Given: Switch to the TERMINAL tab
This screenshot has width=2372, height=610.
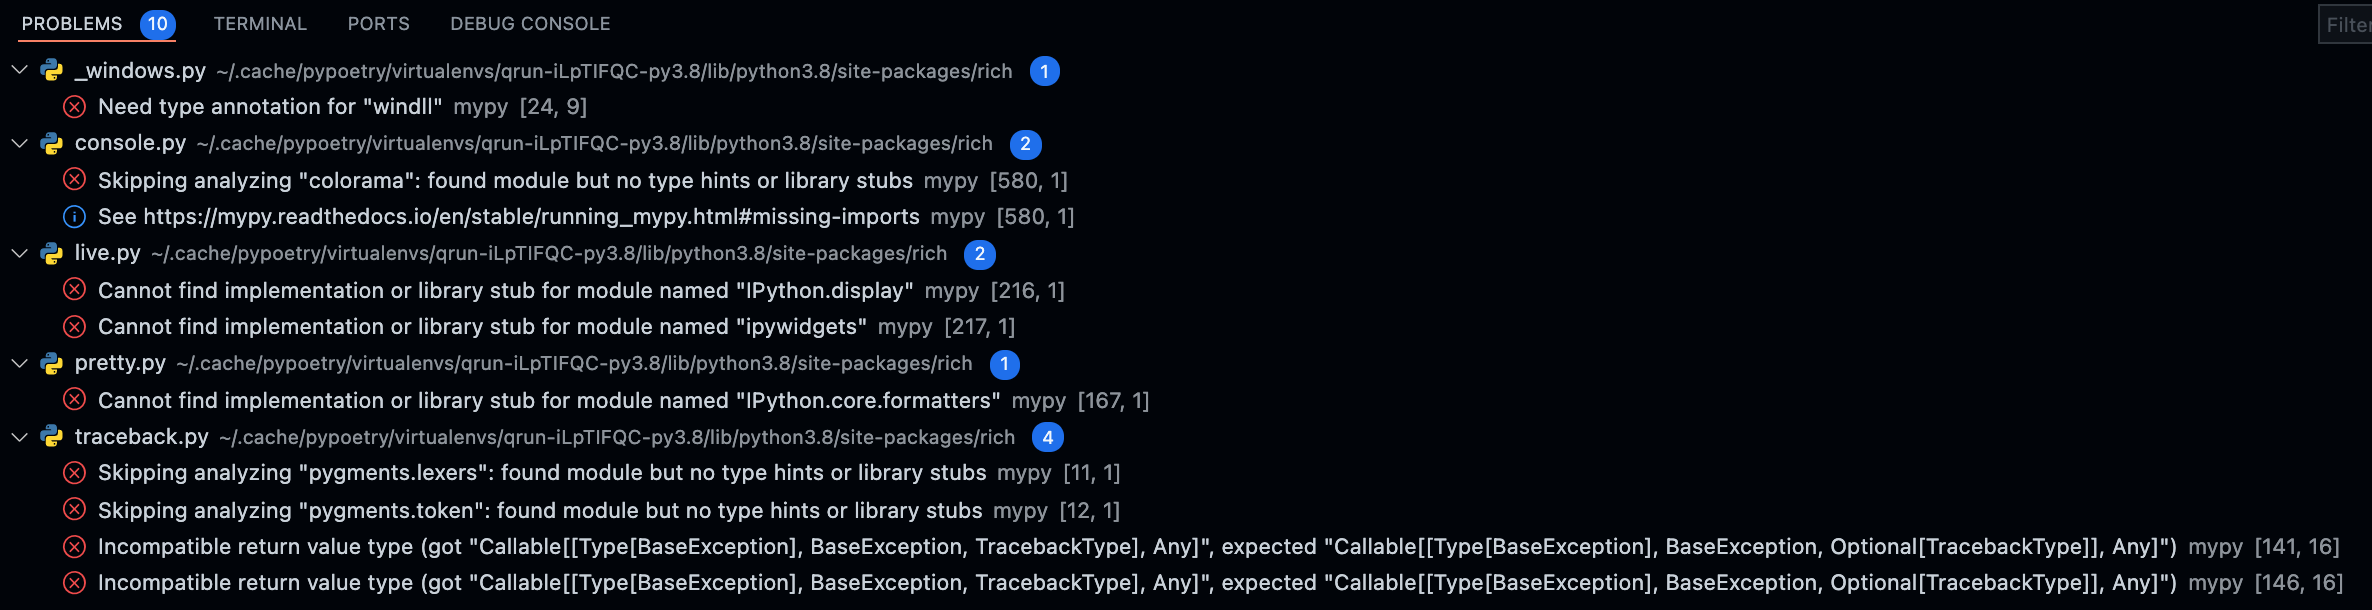Looking at the screenshot, I should pyautogui.click(x=258, y=22).
